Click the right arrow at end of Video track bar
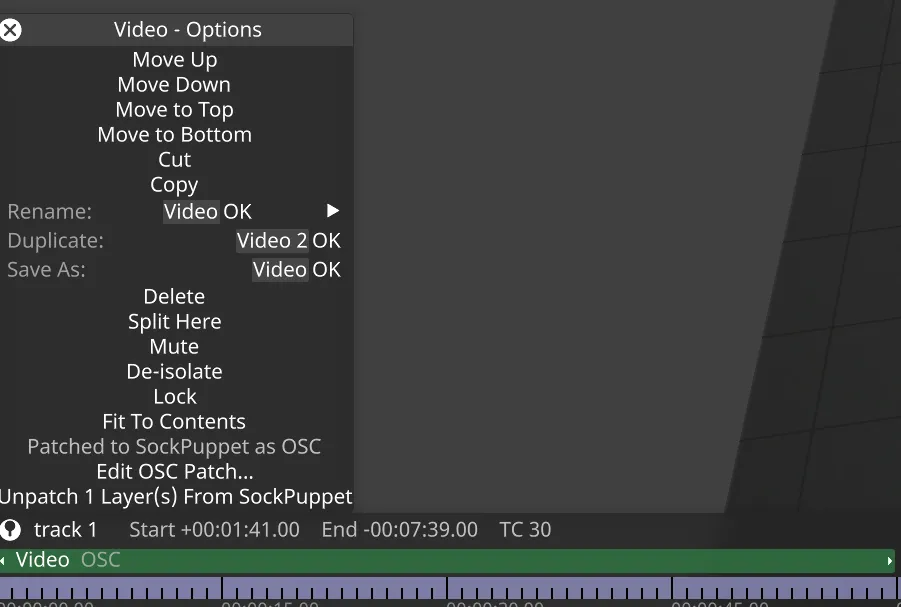Image resolution: width=901 pixels, height=607 pixels. [890, 560]
